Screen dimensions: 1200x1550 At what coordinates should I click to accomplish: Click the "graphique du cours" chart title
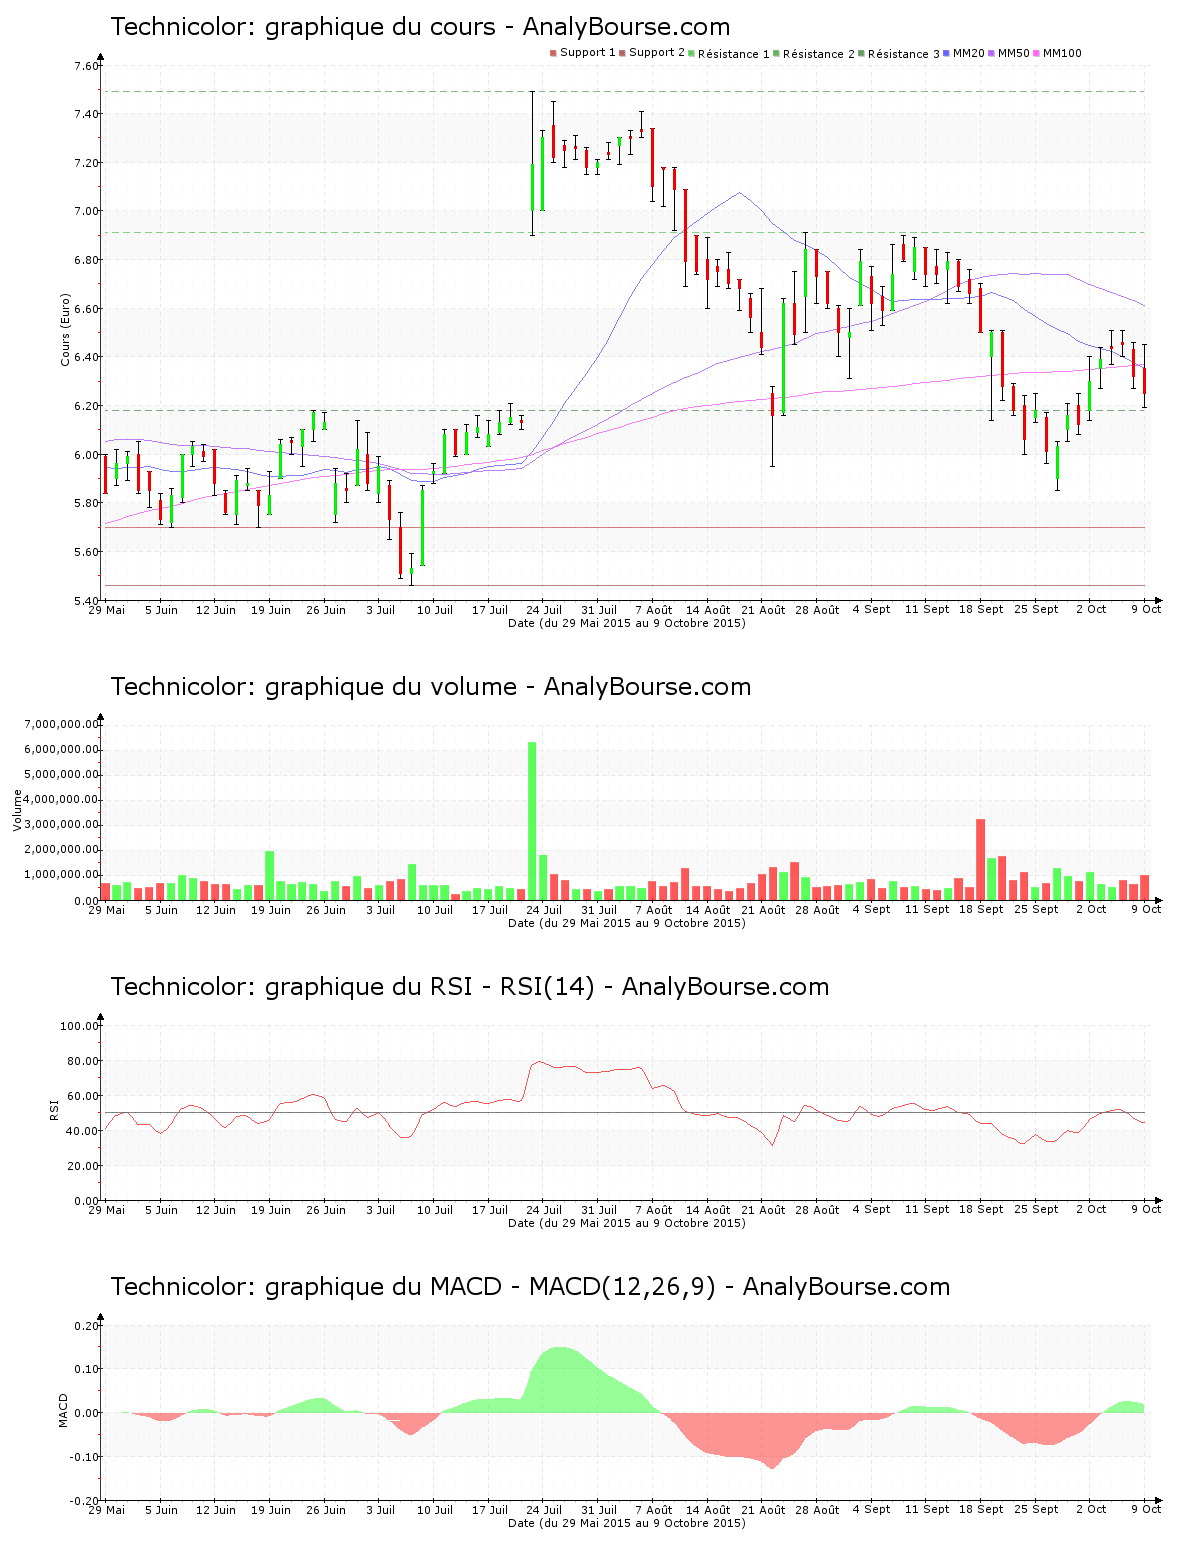[x=420, y=27]
